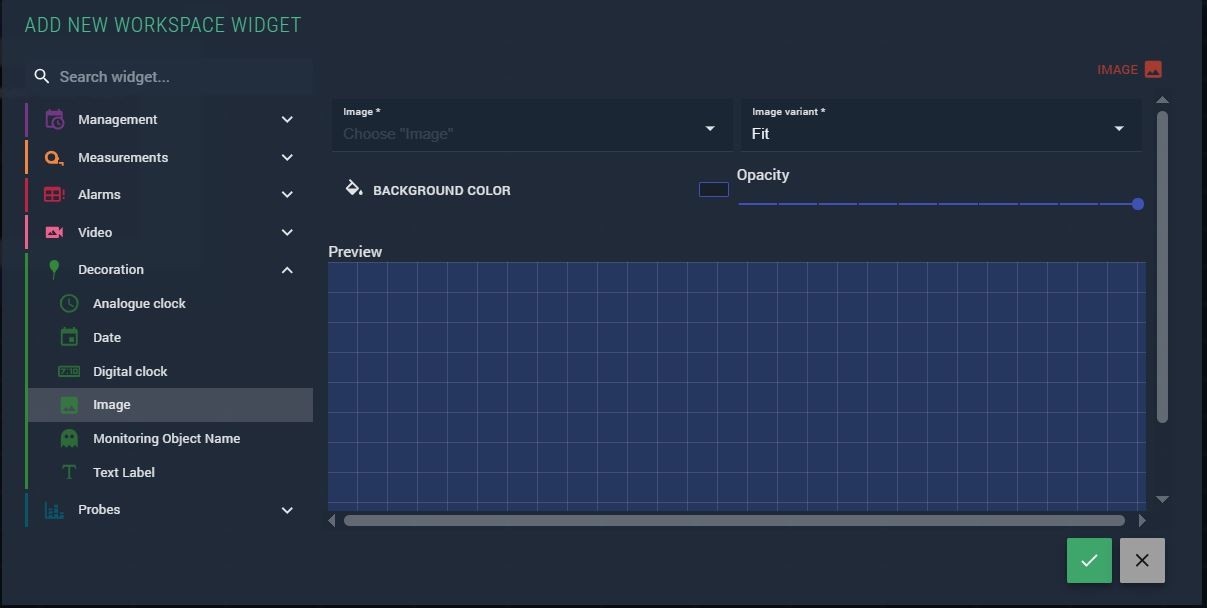The width and height of the screenshot is (1207, 608).
Task: Click the Search widget input field
Action: point(180,77)
